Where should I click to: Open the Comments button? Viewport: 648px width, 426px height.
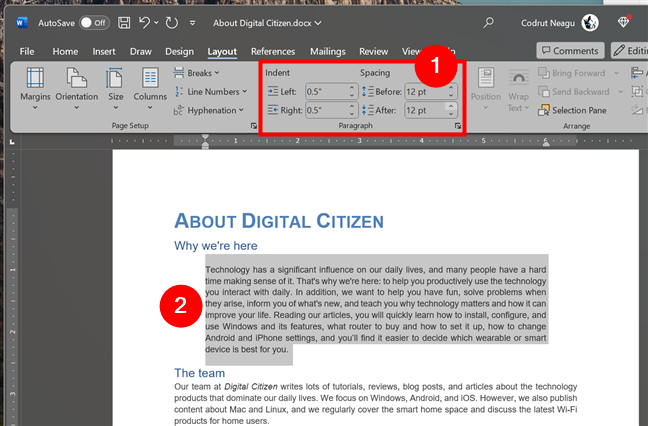tap(570, 50)
